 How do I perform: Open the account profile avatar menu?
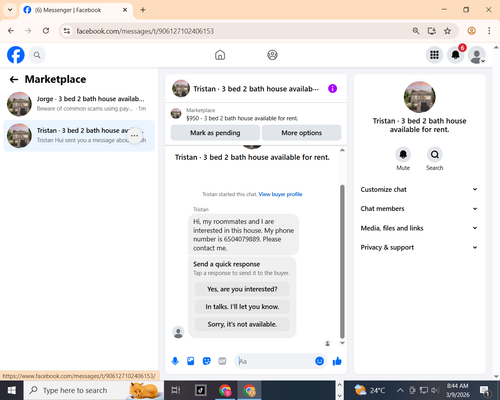pyautogui.click(x=477, y=55)
